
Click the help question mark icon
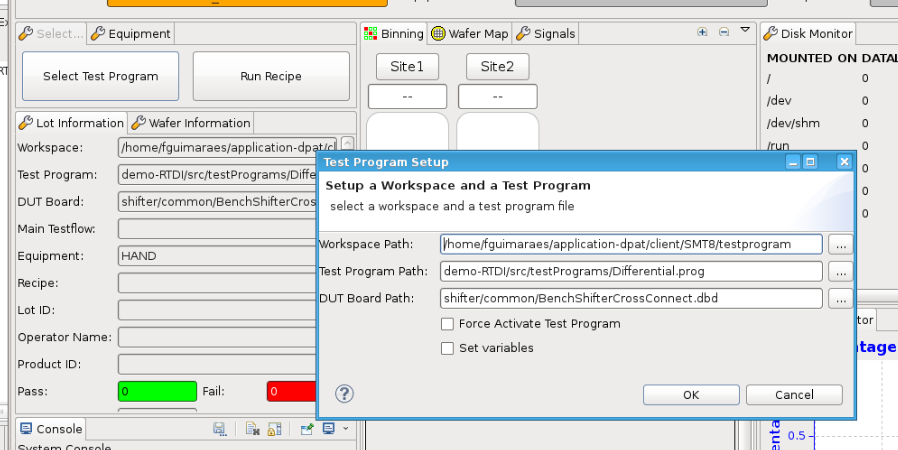click(344, 394)
